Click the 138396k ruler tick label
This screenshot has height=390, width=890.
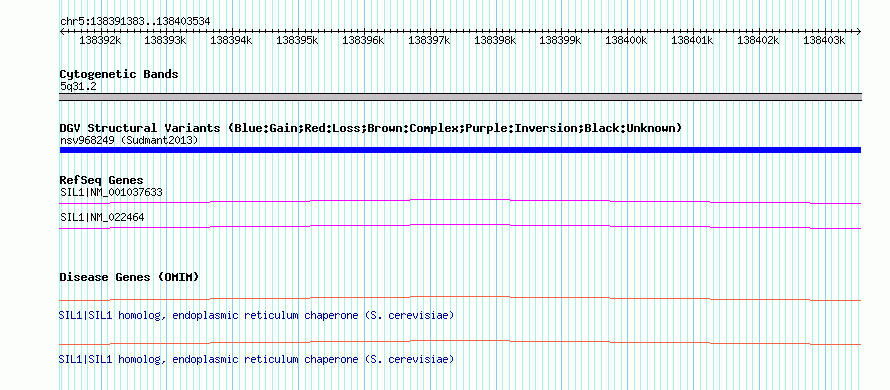[363, 40]
